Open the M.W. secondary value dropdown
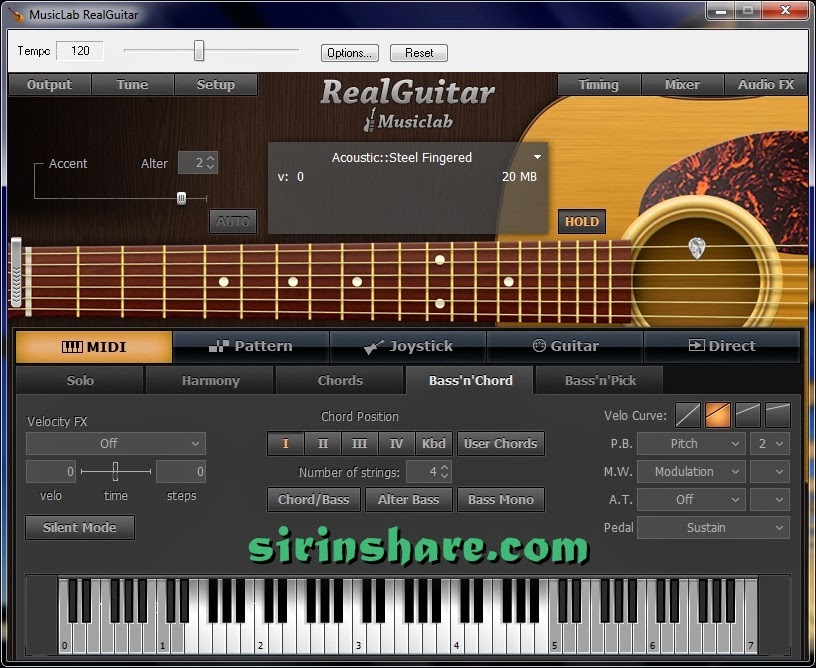Viewport: 816px width, 668px height. pos(770,472)
